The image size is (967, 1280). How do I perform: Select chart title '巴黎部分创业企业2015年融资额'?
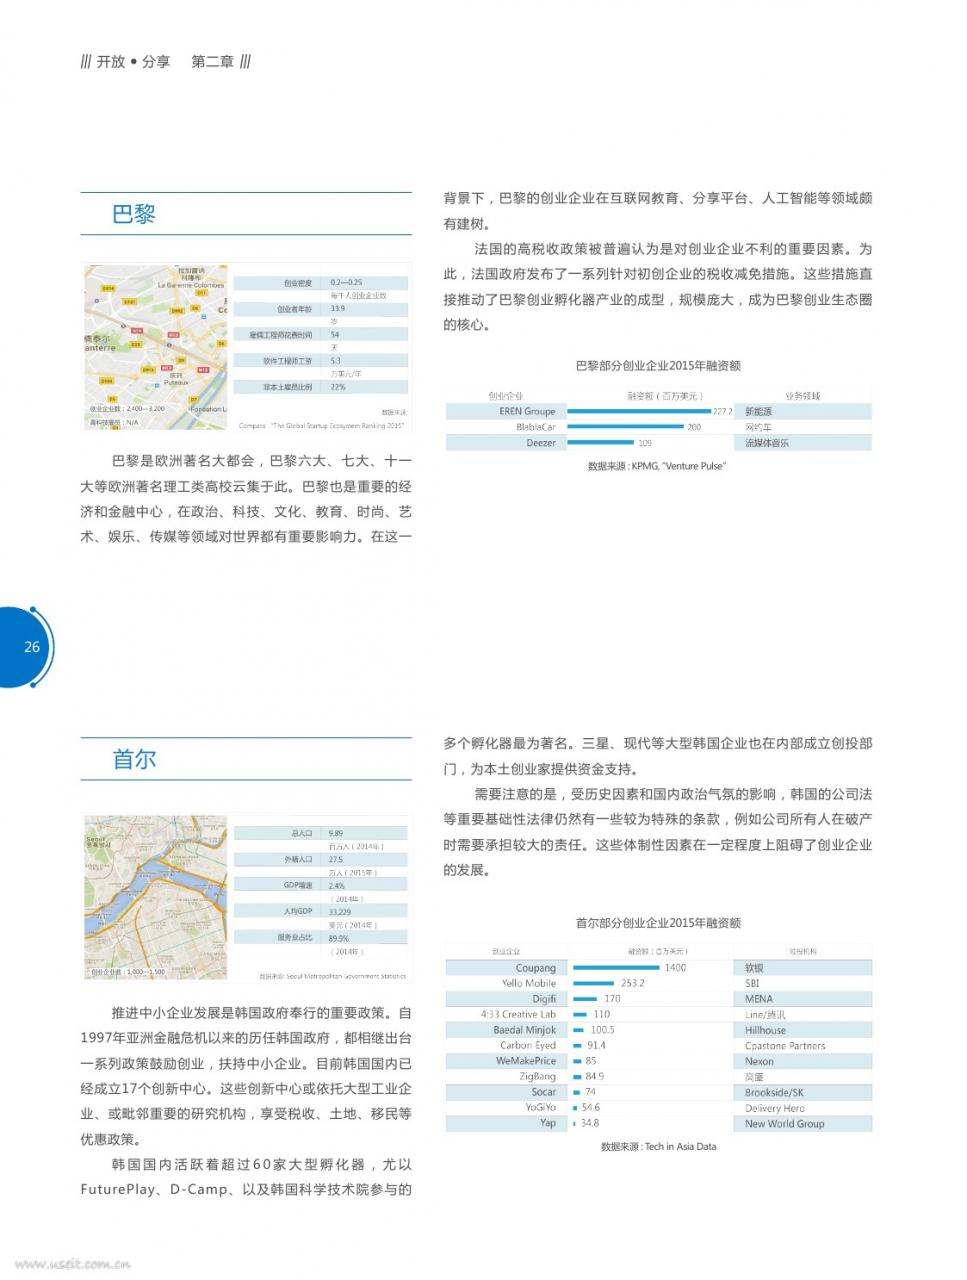pos(658,366)
